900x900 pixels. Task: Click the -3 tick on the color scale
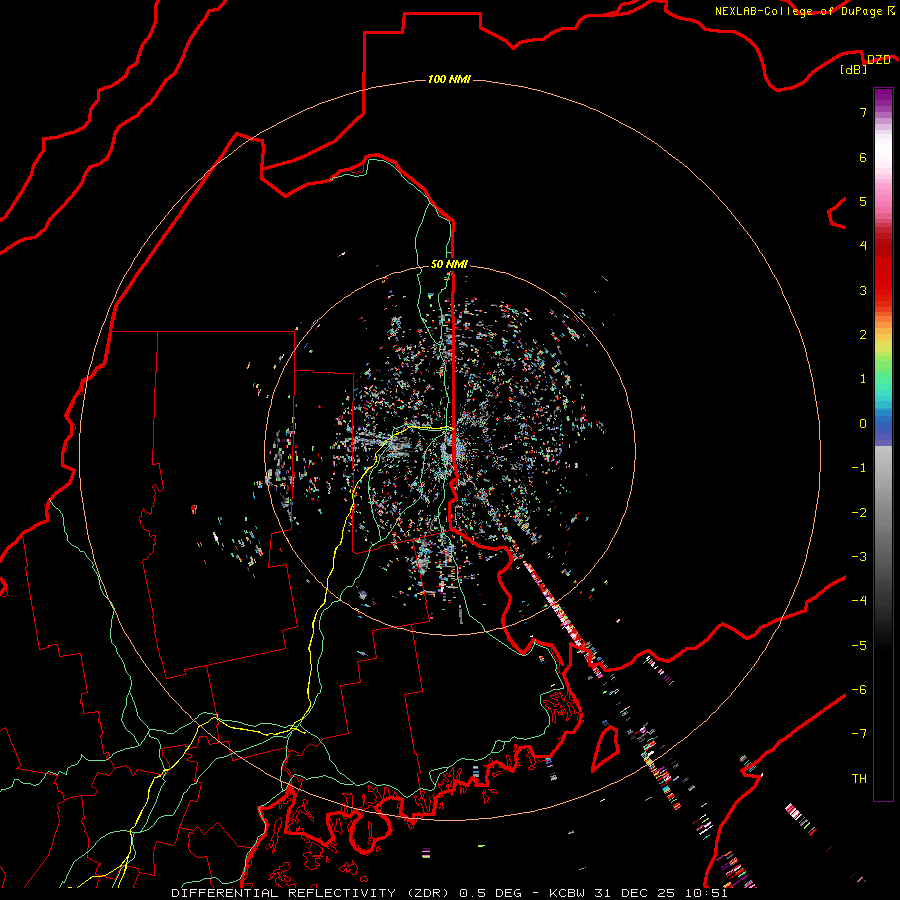coord(859,557)
